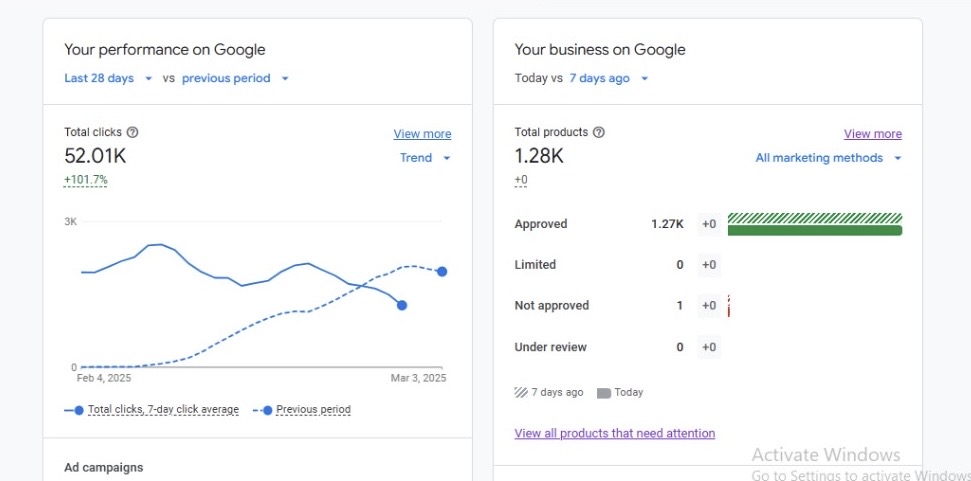Click the Under review row label
The width and height of the screenshot is (971, 481).
pos(551,347)
